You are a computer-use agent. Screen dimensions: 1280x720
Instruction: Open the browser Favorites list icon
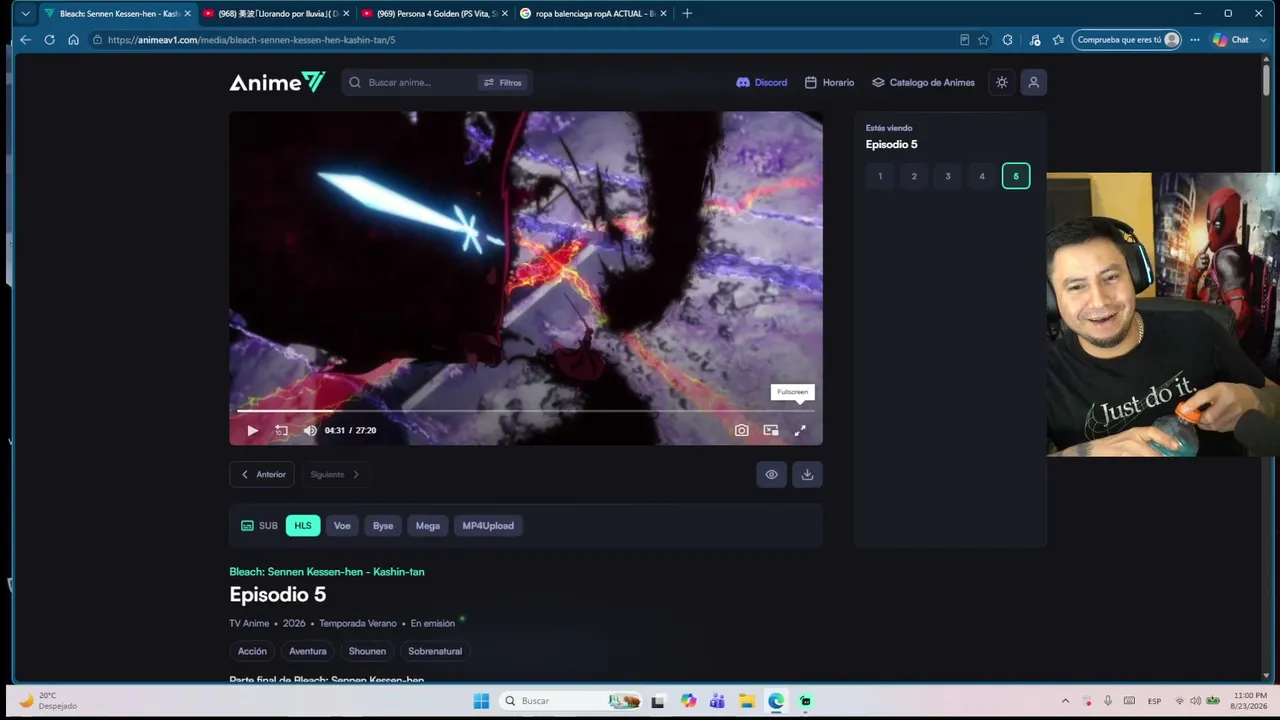click(1058, 40)
